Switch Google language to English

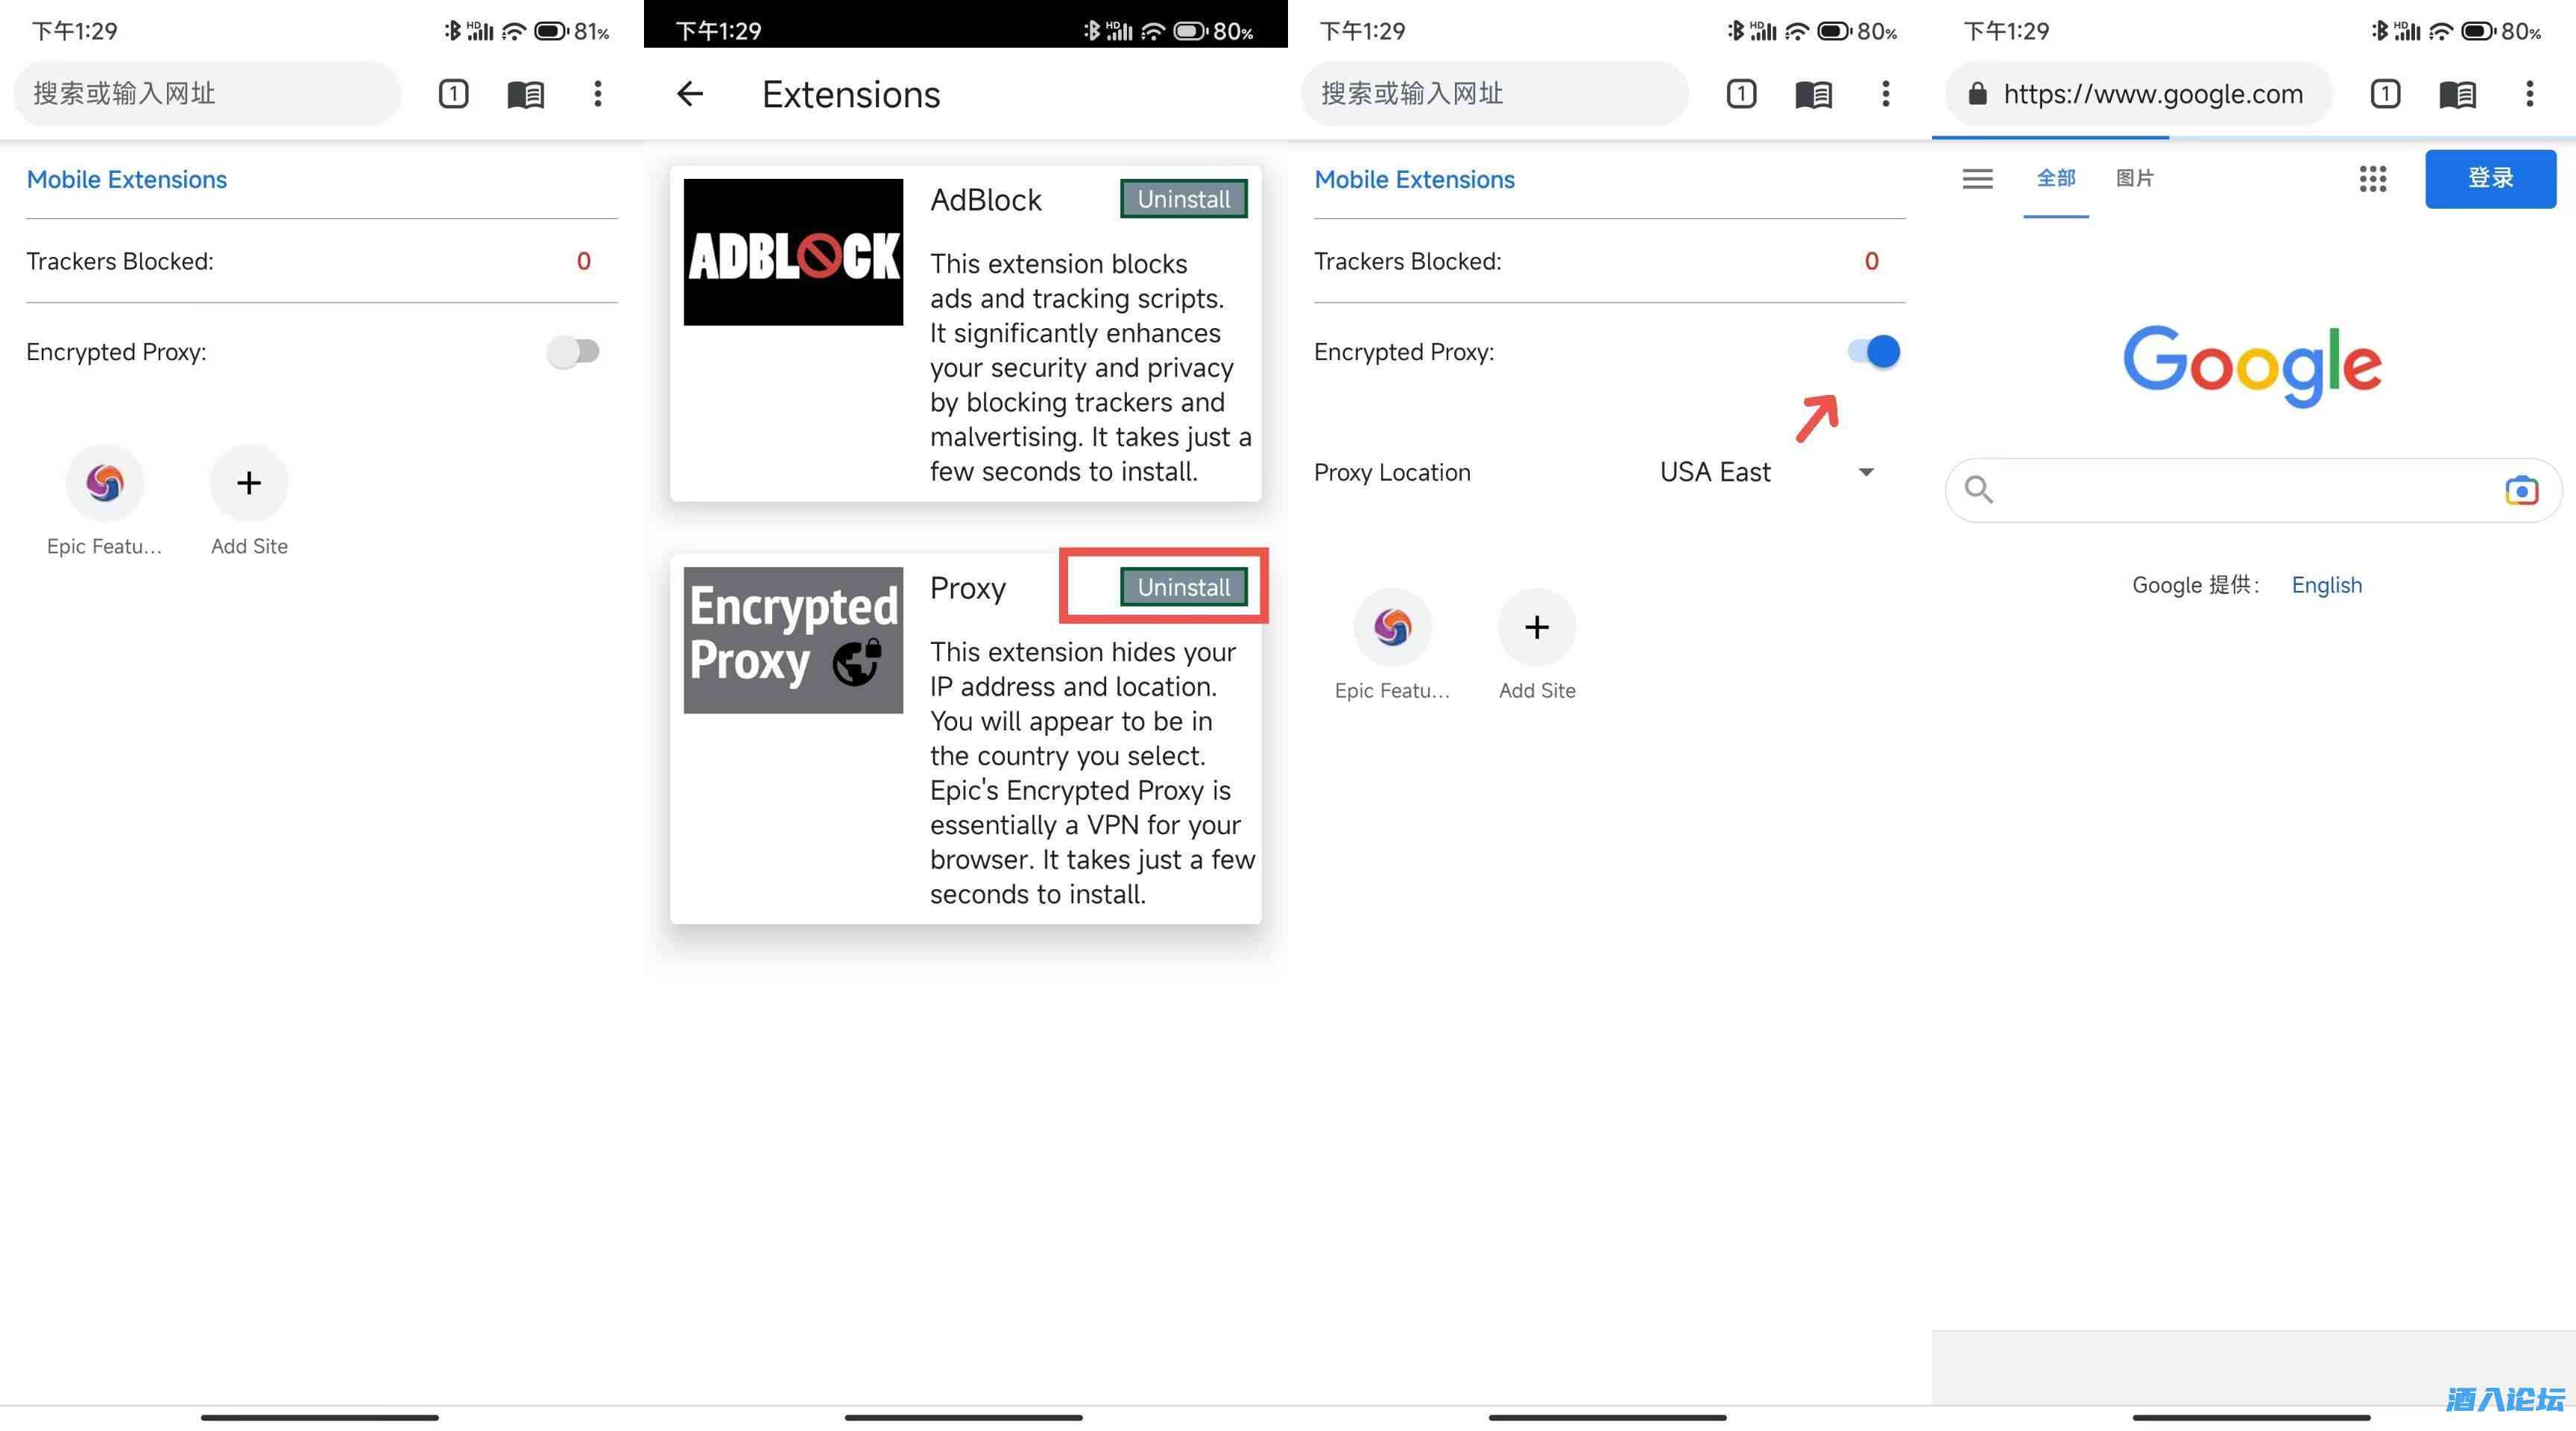point(2326,585)
